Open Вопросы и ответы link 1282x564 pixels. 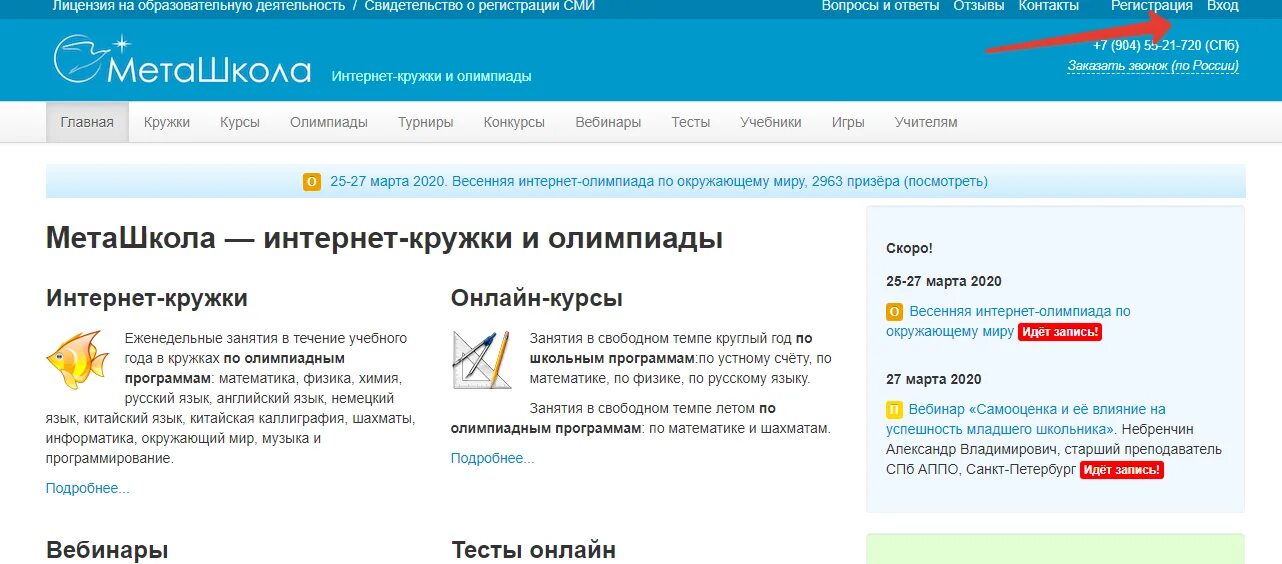click(881, 6)
